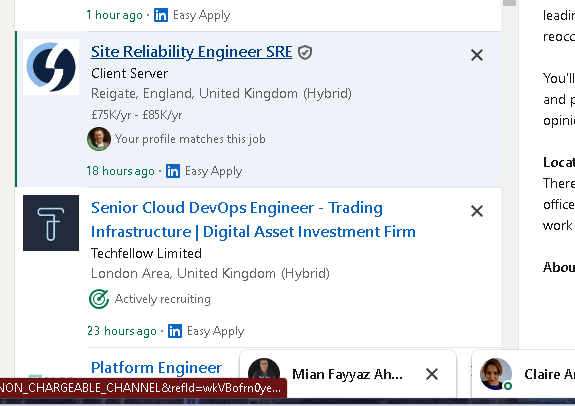Click the Client Server company logo
575x406 pixels.
[x=51, y=67]
